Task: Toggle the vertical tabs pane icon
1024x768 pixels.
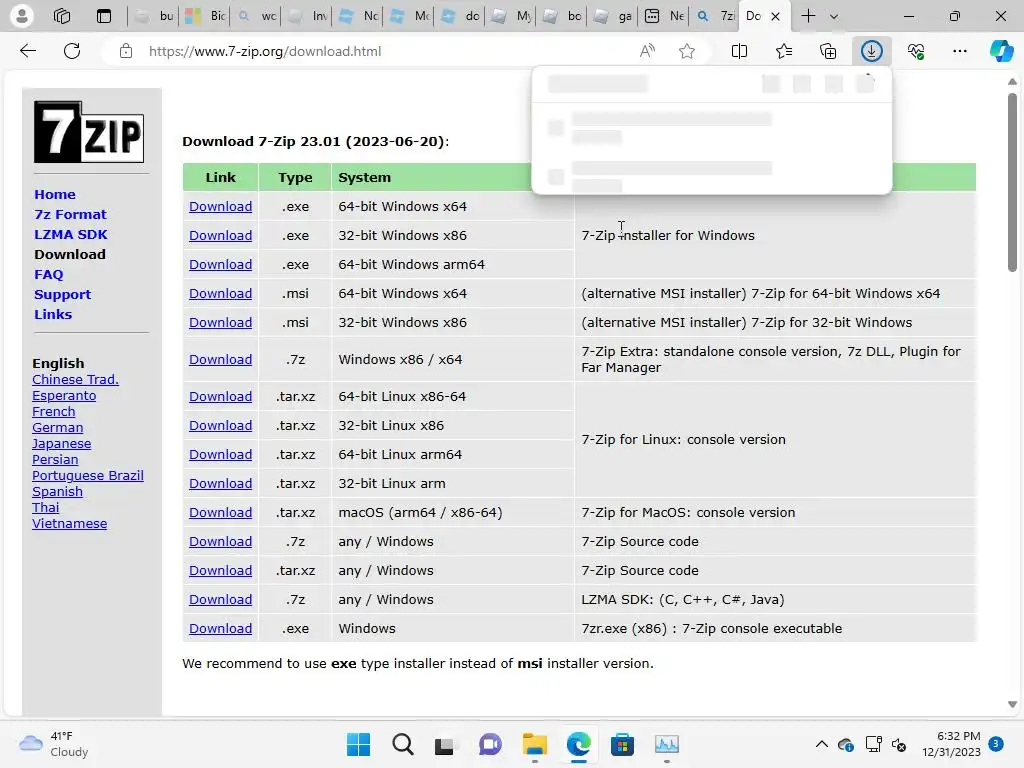Action: click(104, 16)
